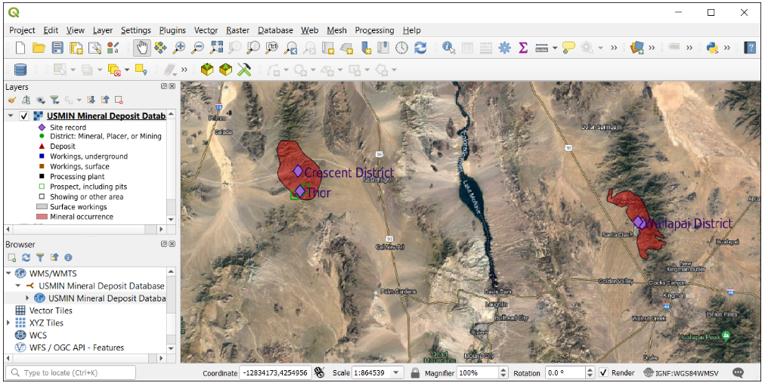Open Data Source Manager database icon

point(21,70)
